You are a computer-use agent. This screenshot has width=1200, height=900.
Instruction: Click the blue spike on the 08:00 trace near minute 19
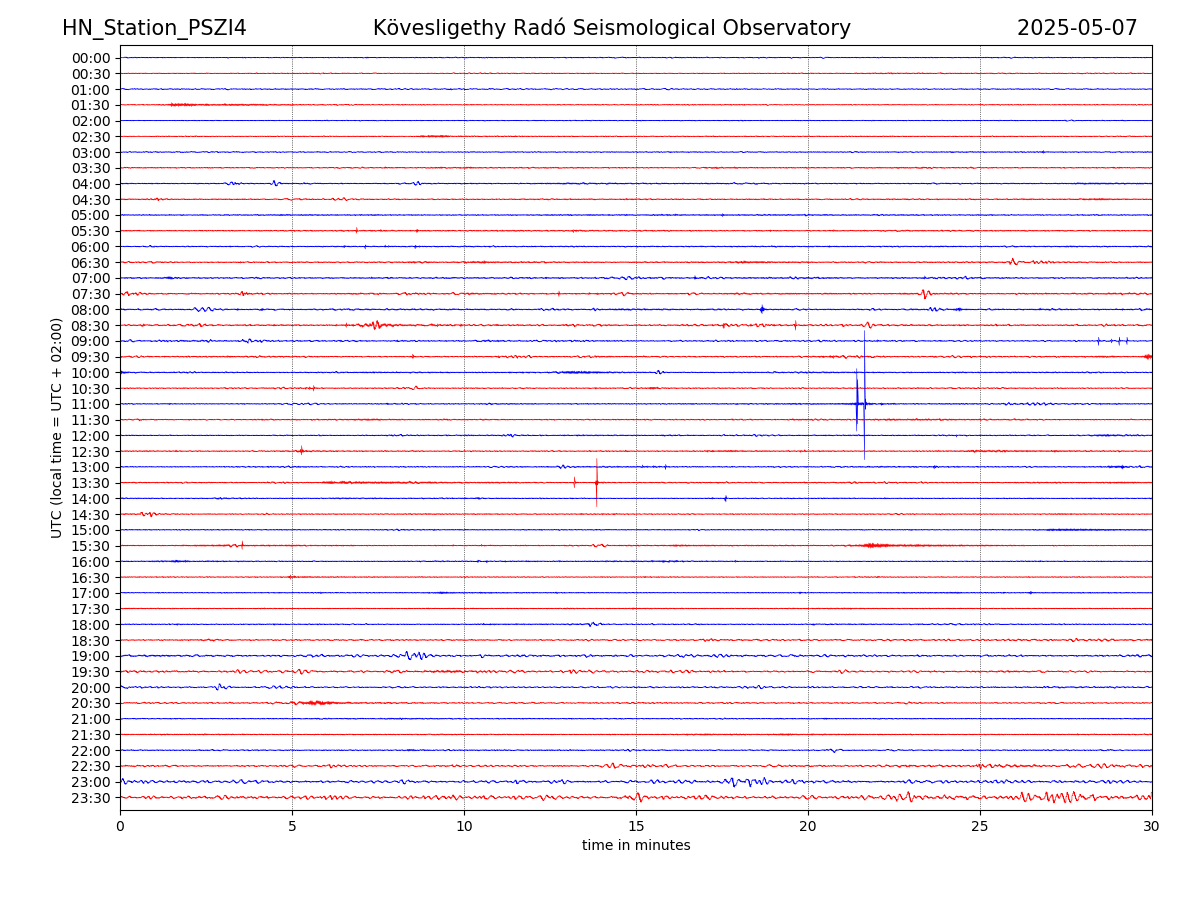[x=762, y=309]
